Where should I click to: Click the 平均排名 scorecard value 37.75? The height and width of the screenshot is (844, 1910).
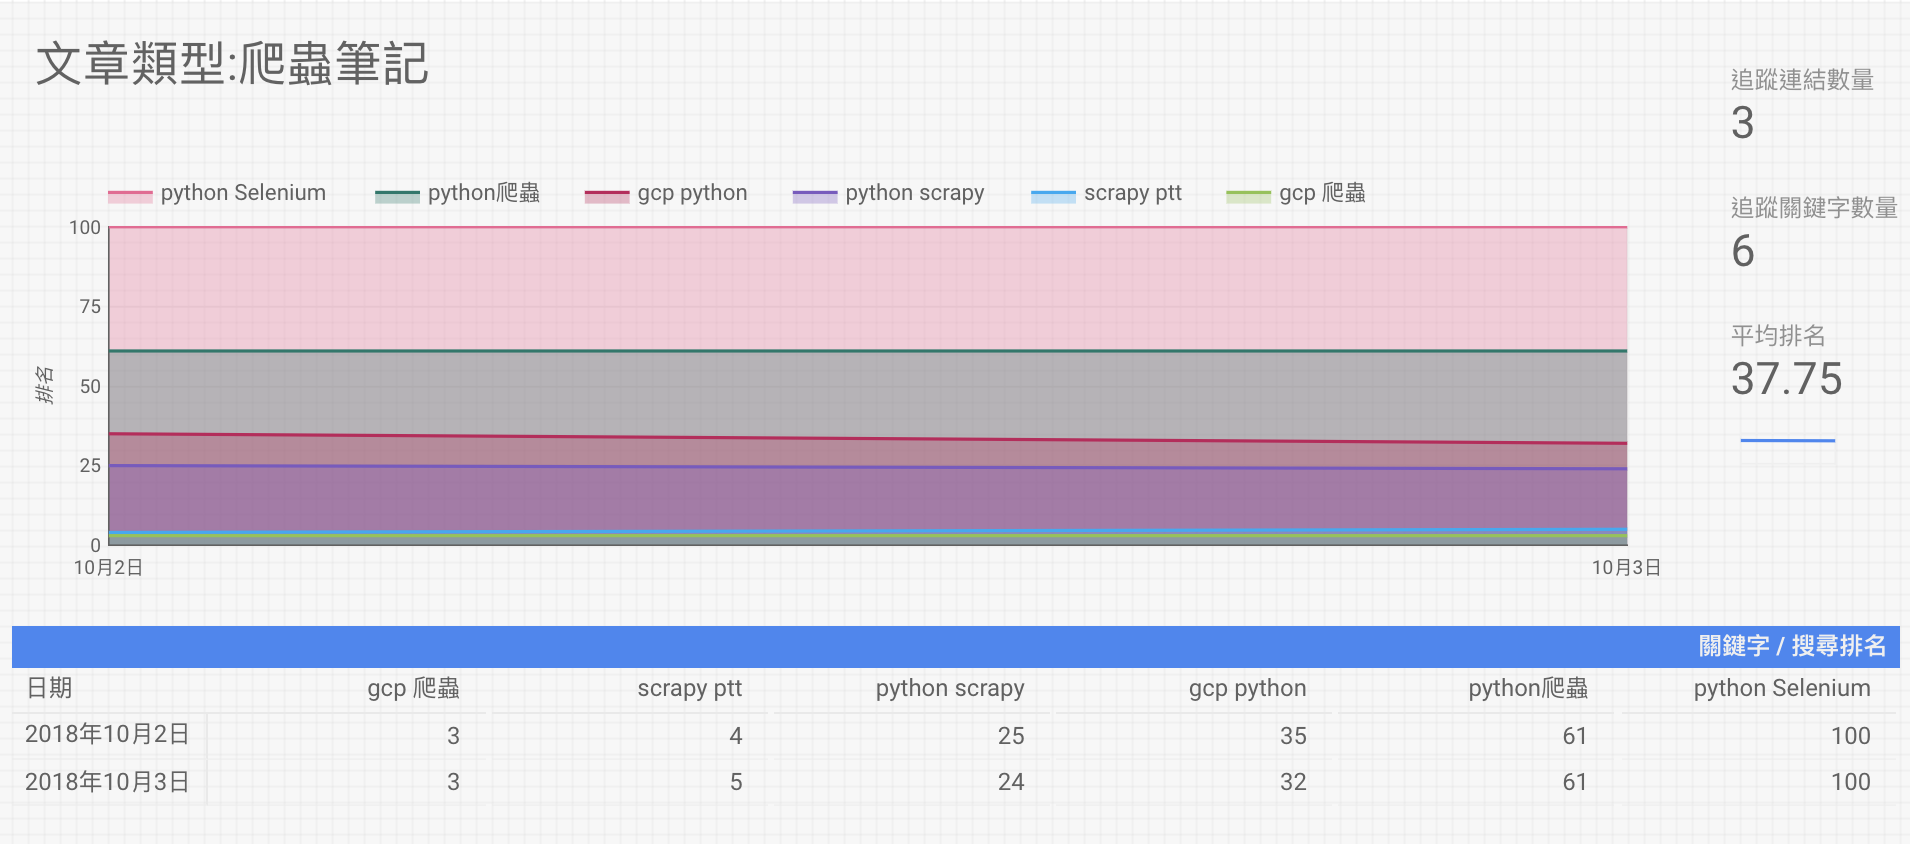[x=1787, y=379]
